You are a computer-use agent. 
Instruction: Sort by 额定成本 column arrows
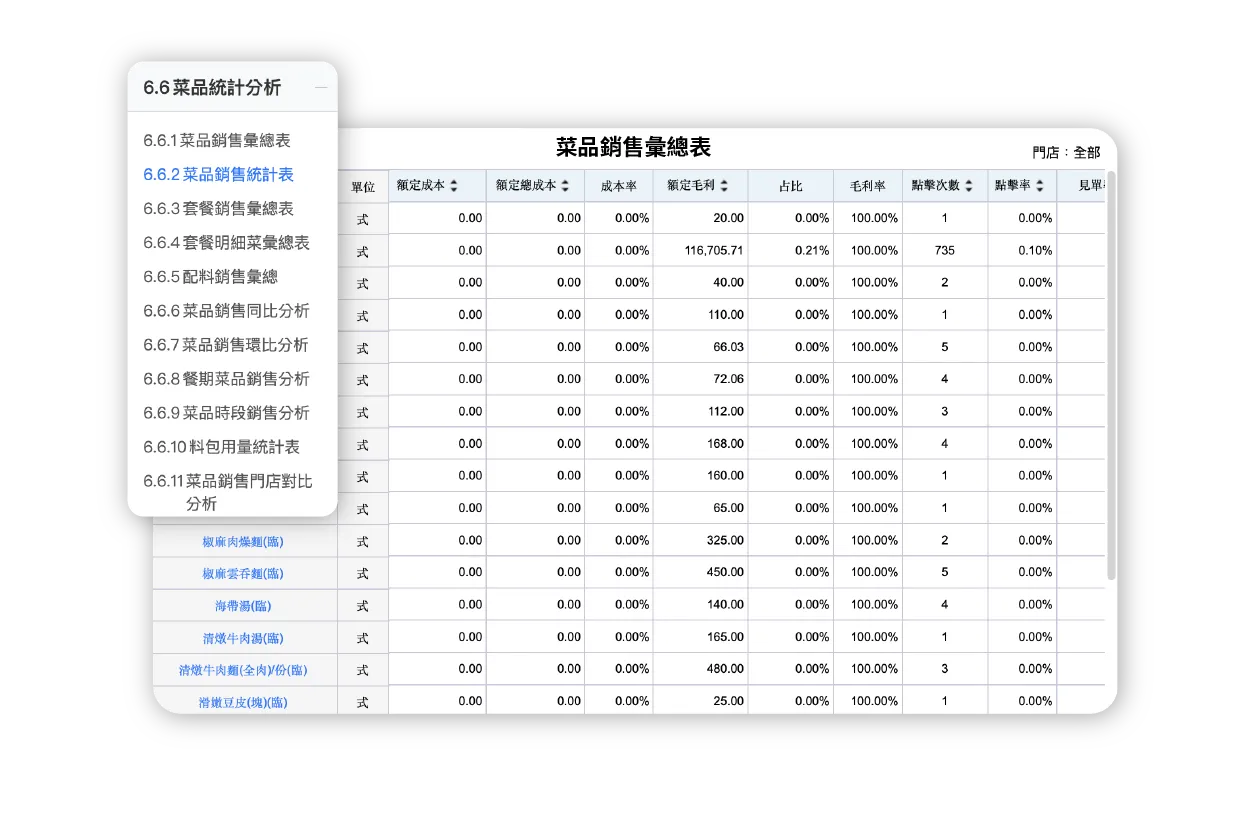tap(453, 186)
